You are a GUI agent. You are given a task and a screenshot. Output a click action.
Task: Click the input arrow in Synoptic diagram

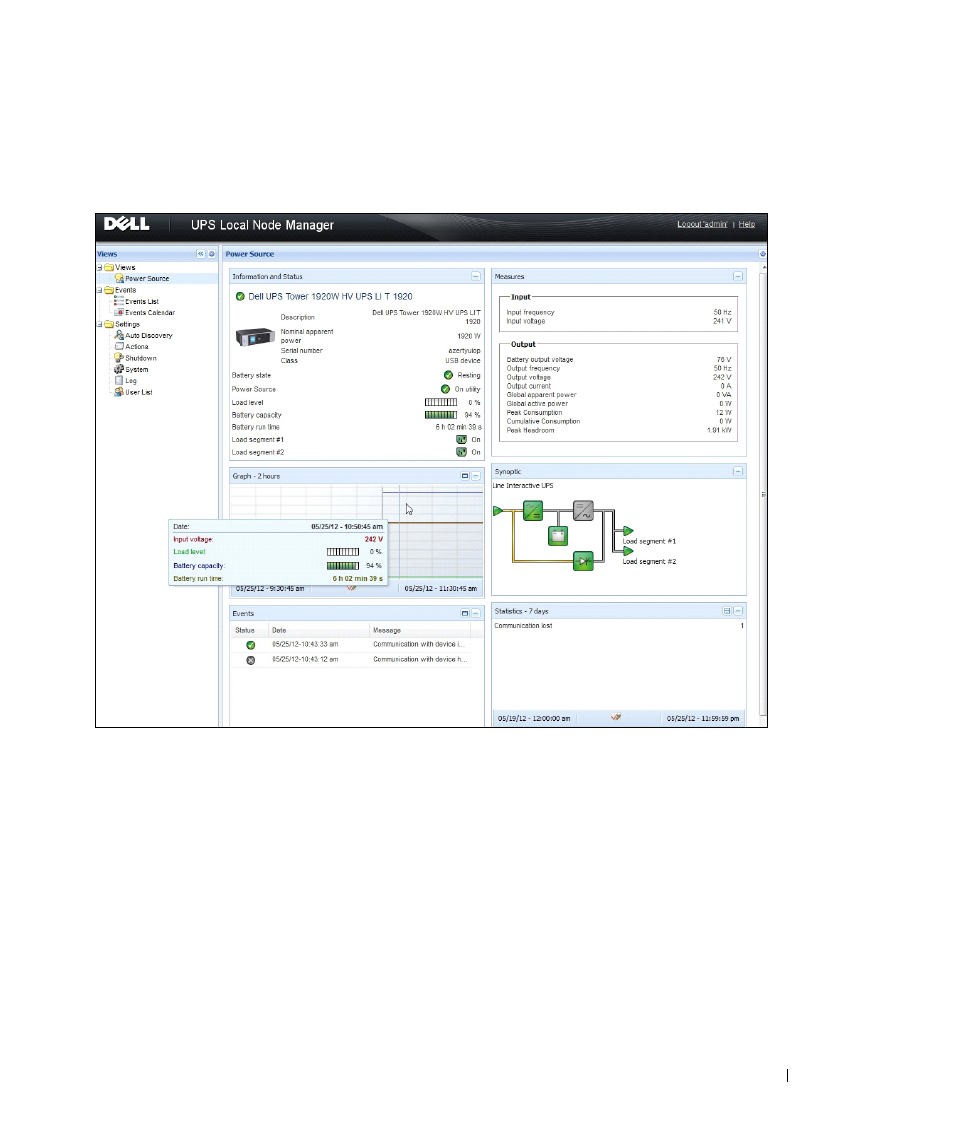[498, 510]
